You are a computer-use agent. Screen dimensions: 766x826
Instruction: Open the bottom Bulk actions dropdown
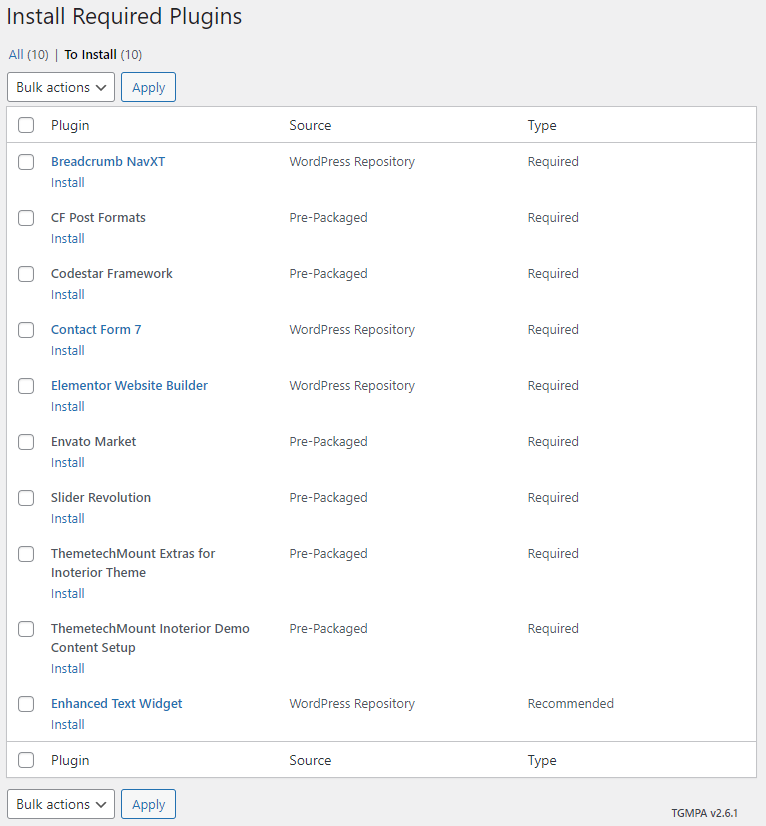pyautogui.click(x=61, y=804)
